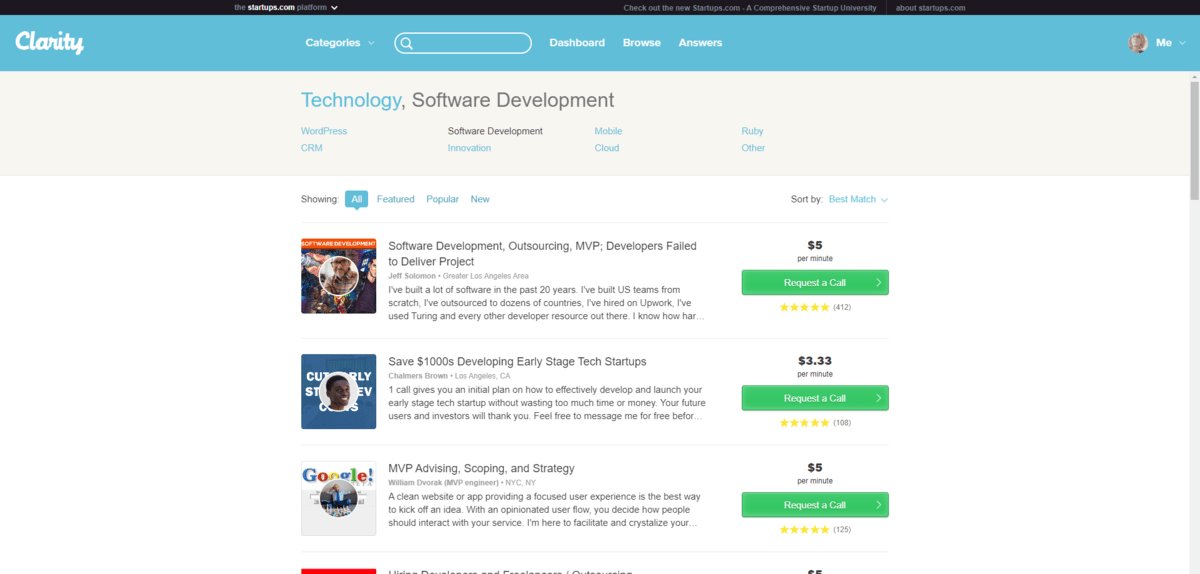Open the Ruby subcategory
This screenshot has width=1200, height=574.
[752, 131]
